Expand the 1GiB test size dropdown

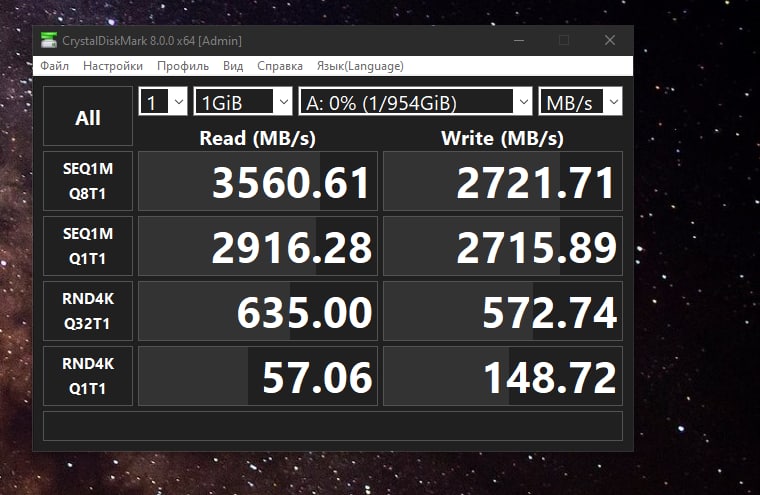tap(243, 102)
